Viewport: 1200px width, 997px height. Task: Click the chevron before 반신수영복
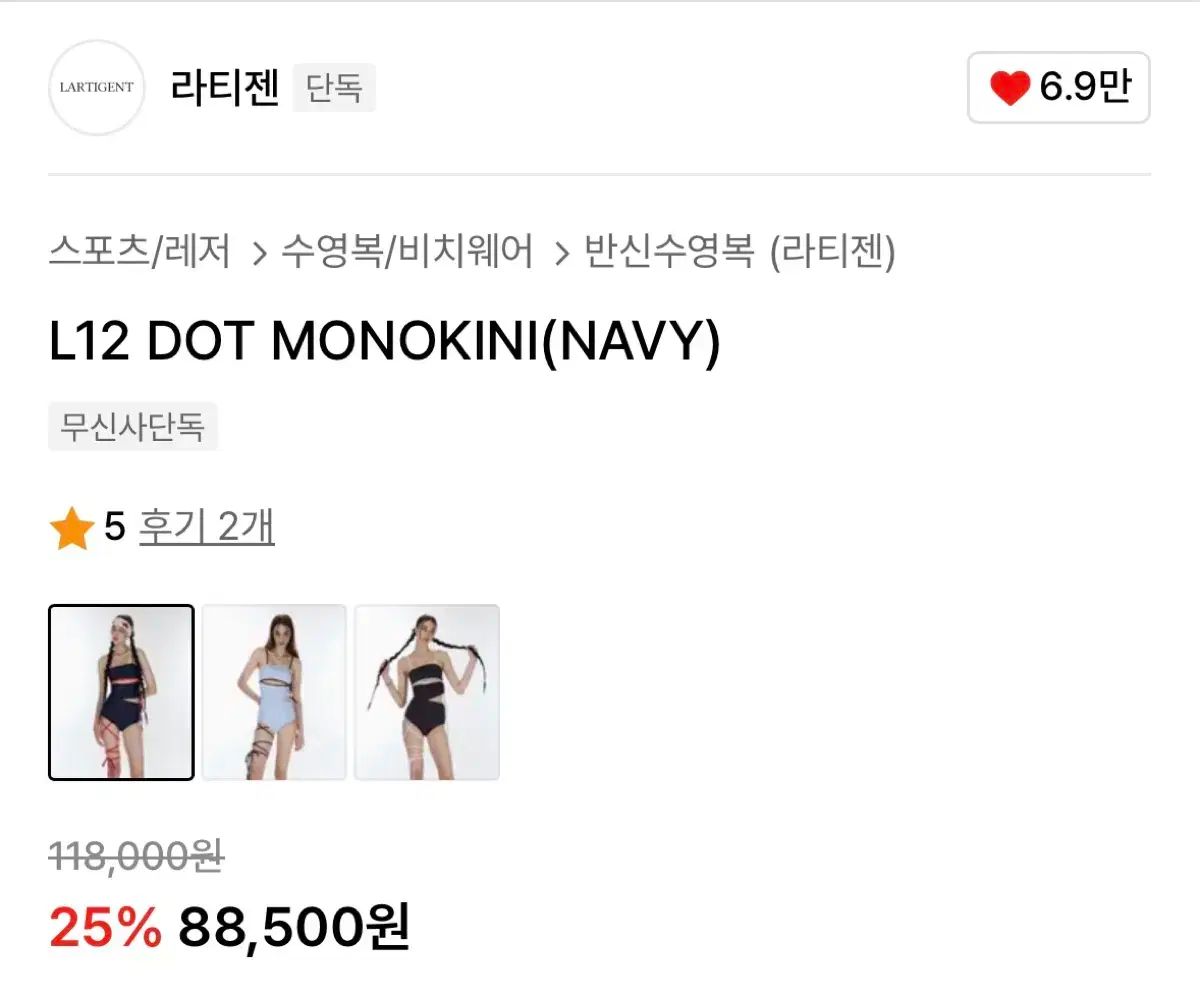[x=562, y=253]
